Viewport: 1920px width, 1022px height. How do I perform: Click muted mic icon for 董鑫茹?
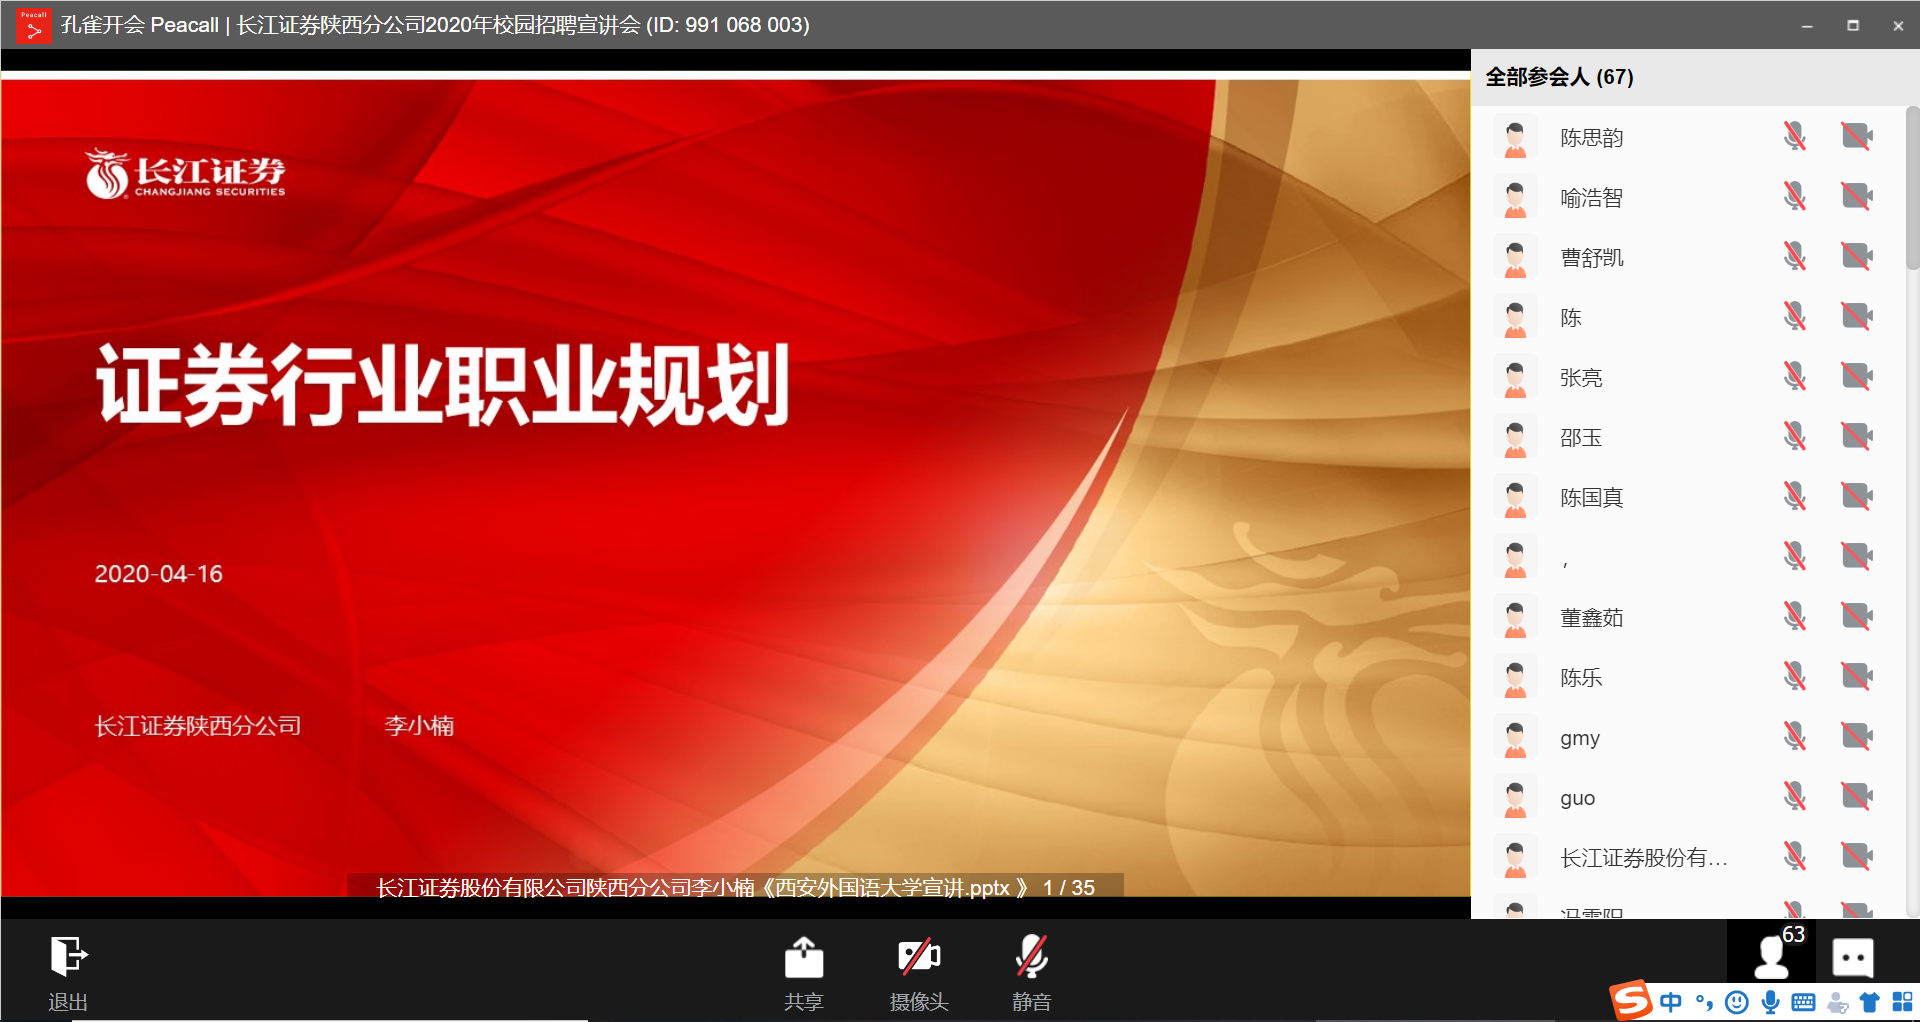(1795, 616)
